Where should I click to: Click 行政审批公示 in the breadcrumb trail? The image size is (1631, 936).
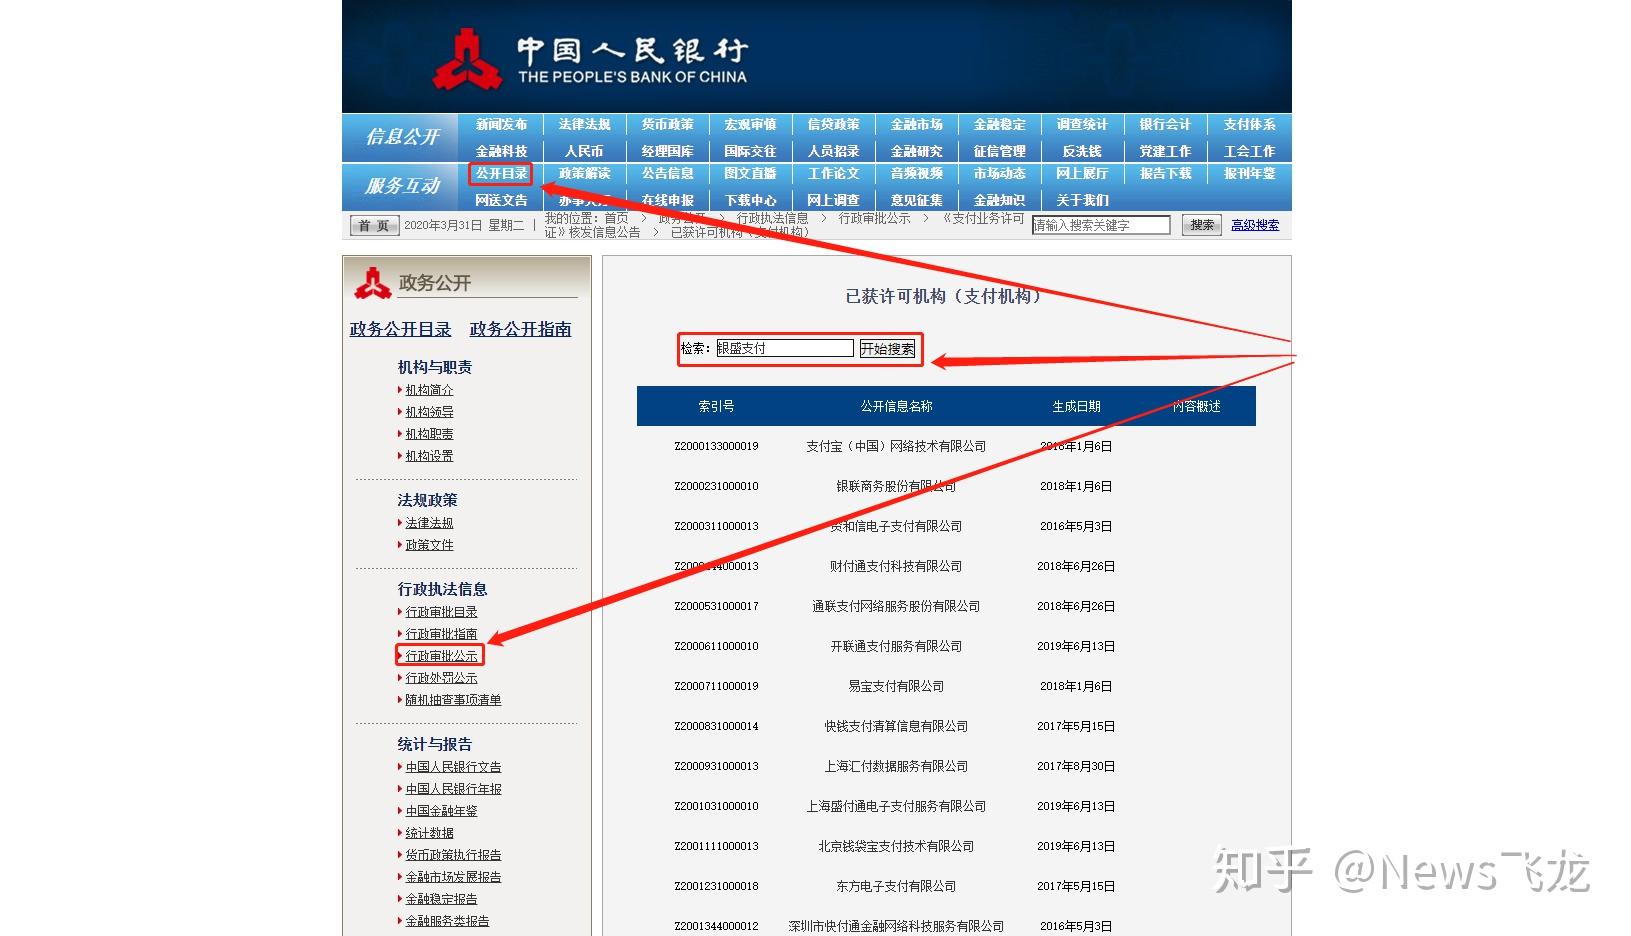pos(874,218)
